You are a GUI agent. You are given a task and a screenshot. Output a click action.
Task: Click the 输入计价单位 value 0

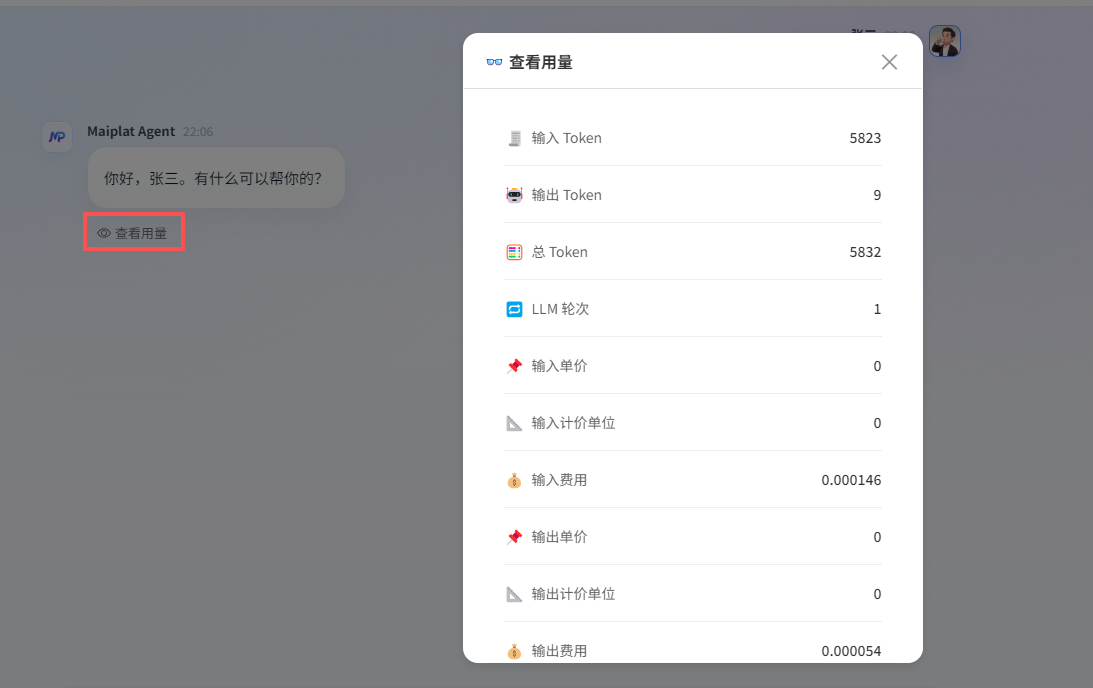(x=878, y=423)
